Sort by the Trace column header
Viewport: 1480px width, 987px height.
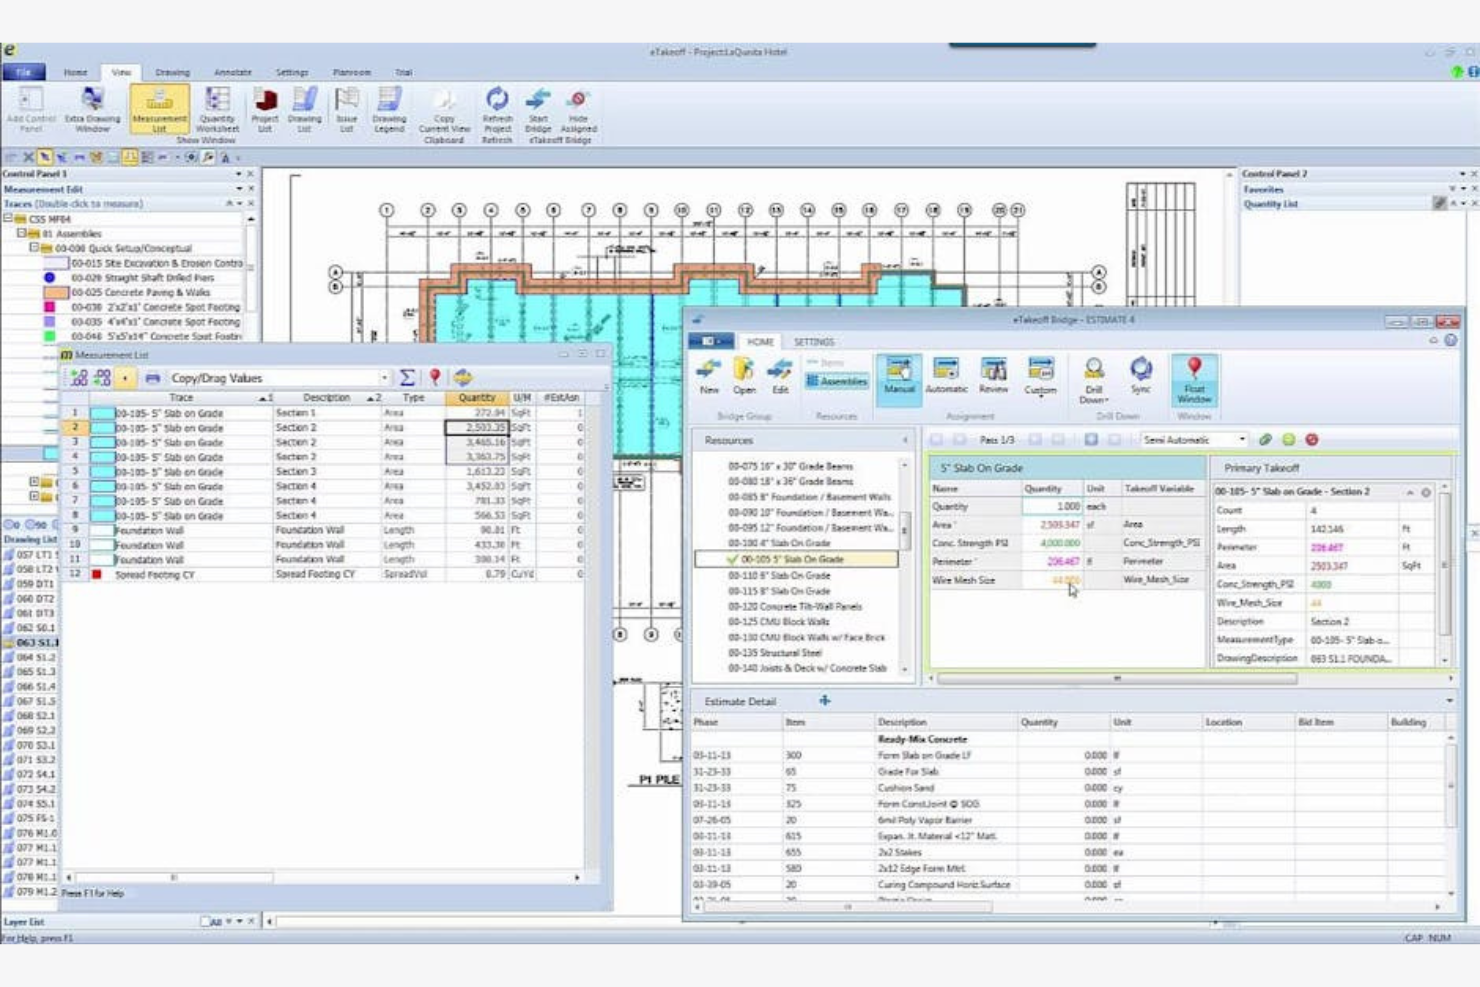pos(181,398)
